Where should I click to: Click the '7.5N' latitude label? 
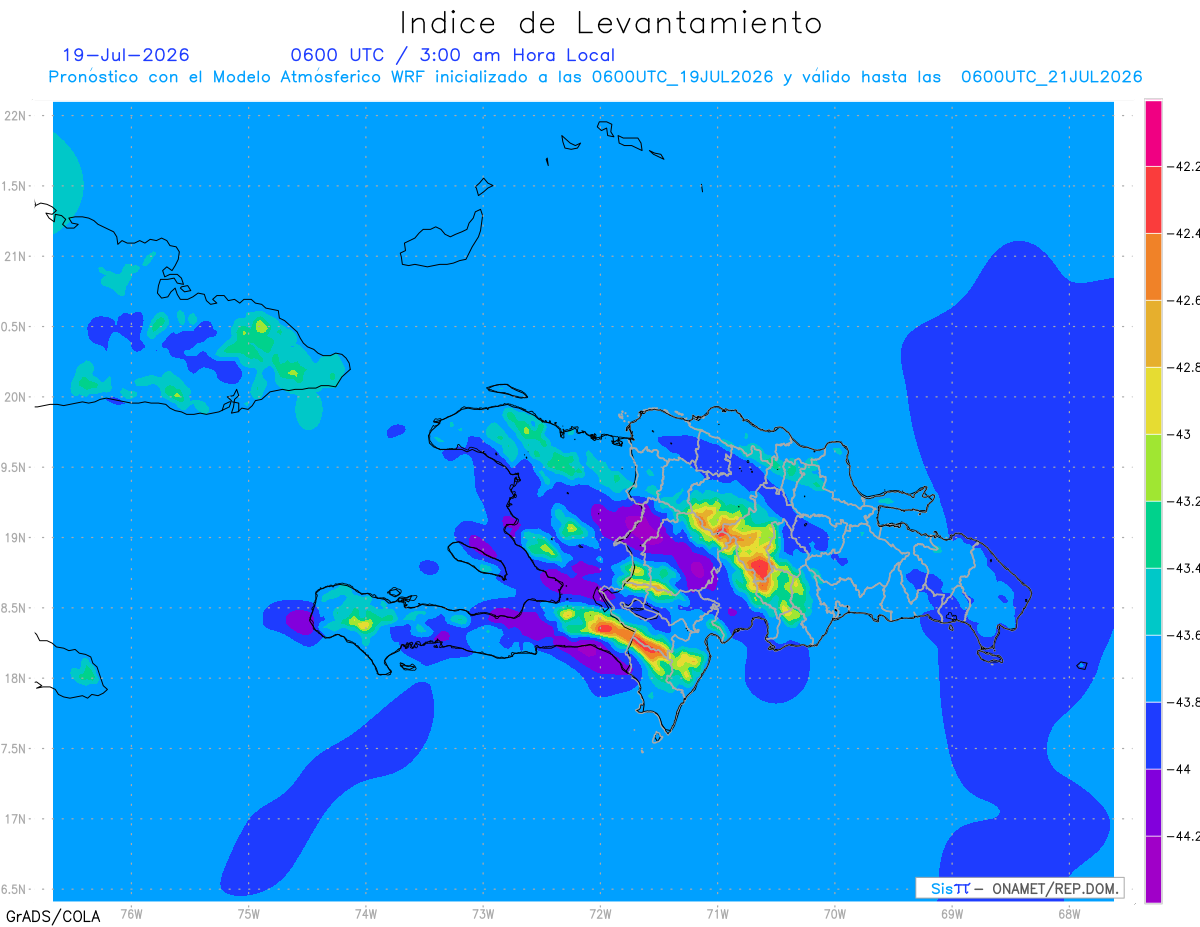[14, 749]
